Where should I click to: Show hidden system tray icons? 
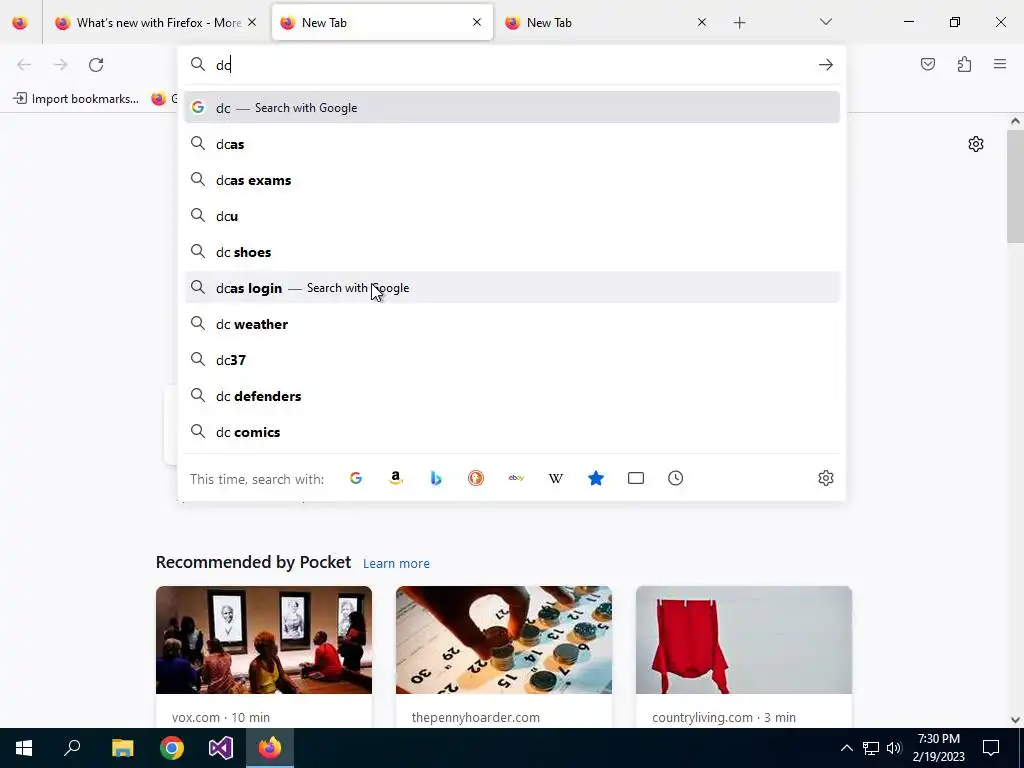click(846, 748)
